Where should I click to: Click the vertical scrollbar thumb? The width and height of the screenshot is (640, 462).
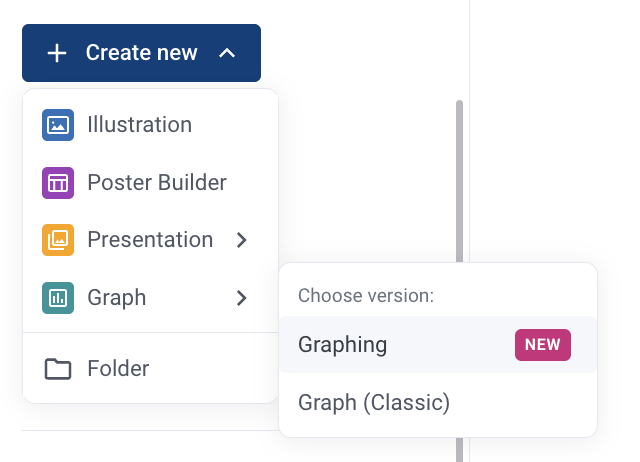tap(460, 182)
